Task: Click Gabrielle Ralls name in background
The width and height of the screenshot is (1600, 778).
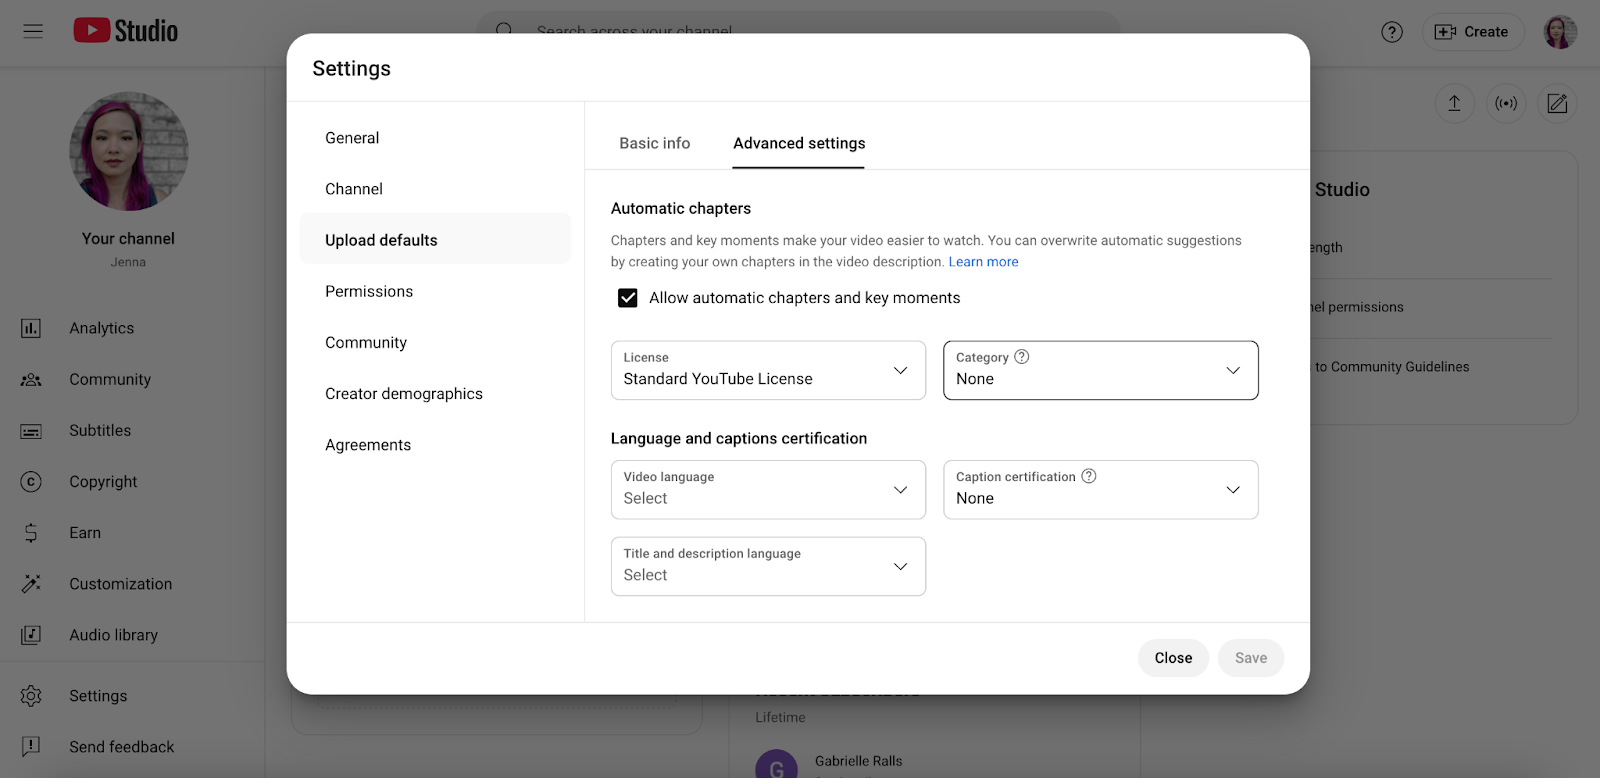Action: click(x=858, y=761)
